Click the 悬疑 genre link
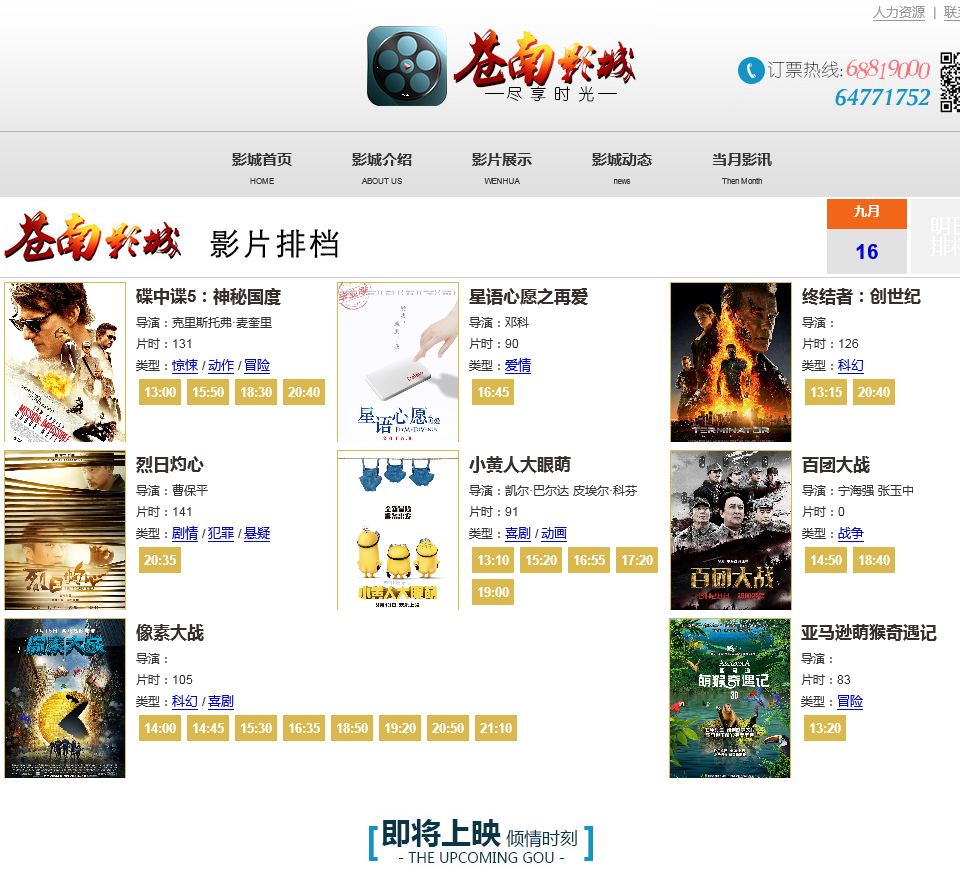 coord(257,533)
